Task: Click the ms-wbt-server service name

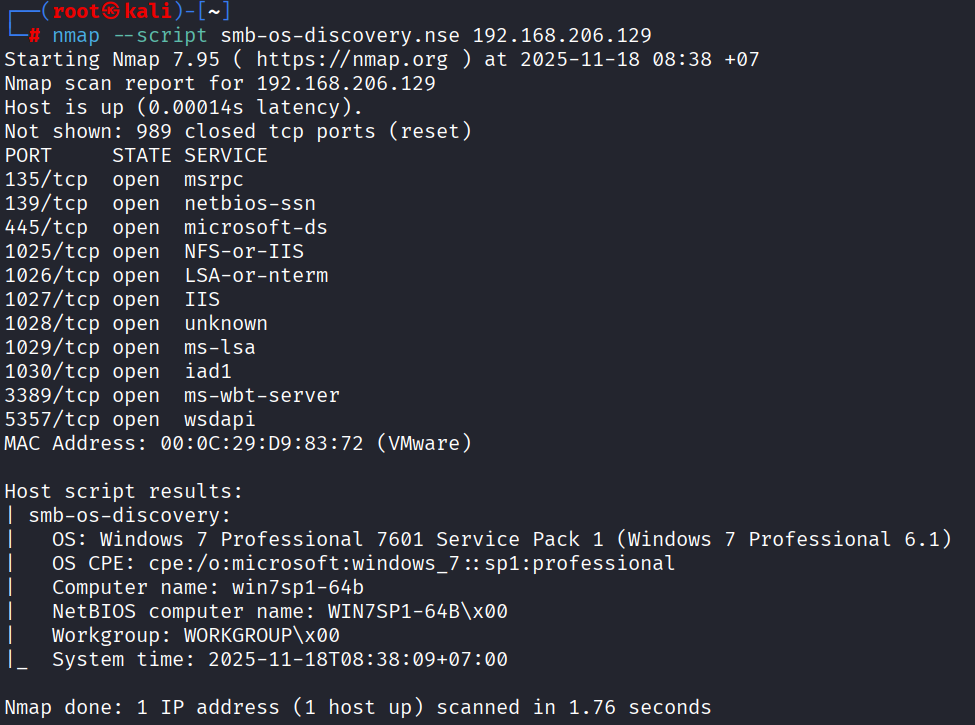Action: [262, 395]
